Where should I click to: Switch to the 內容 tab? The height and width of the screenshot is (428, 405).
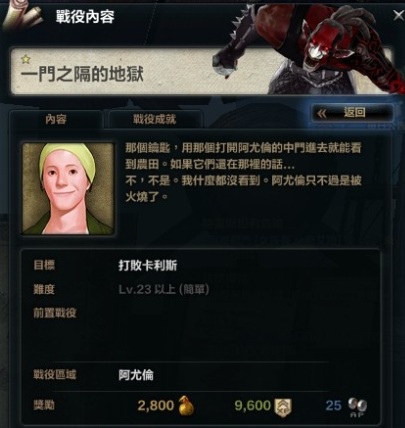point(56,119)
